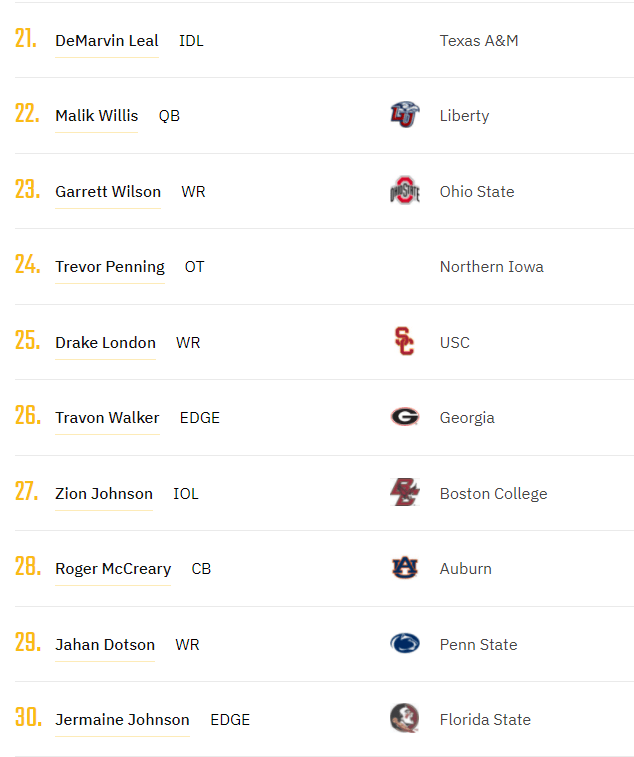The height and width of the screenshot is (757, 634).
Task: Click the Auburn Tigers logo
Action: 405,568
